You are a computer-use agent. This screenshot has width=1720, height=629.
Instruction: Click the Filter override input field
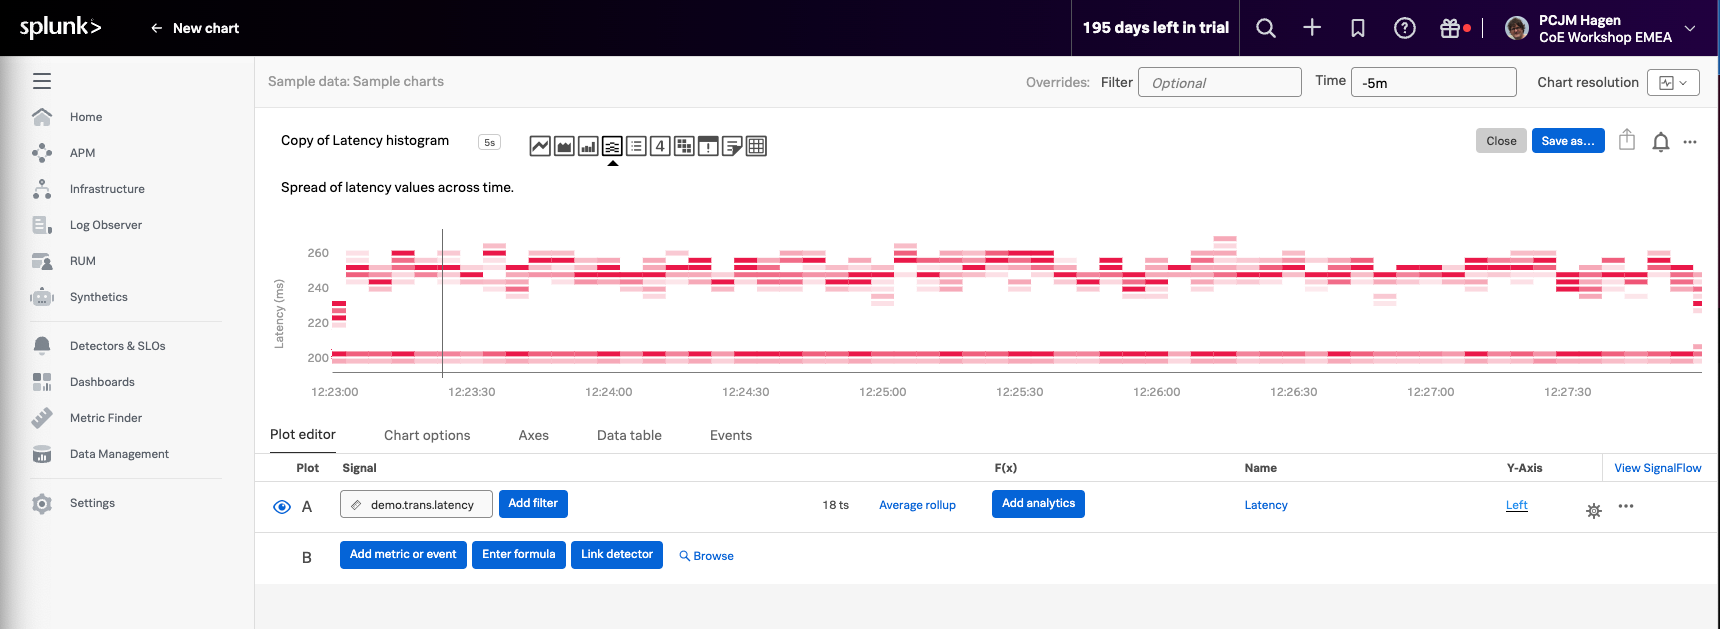[x=1220, y=82]
